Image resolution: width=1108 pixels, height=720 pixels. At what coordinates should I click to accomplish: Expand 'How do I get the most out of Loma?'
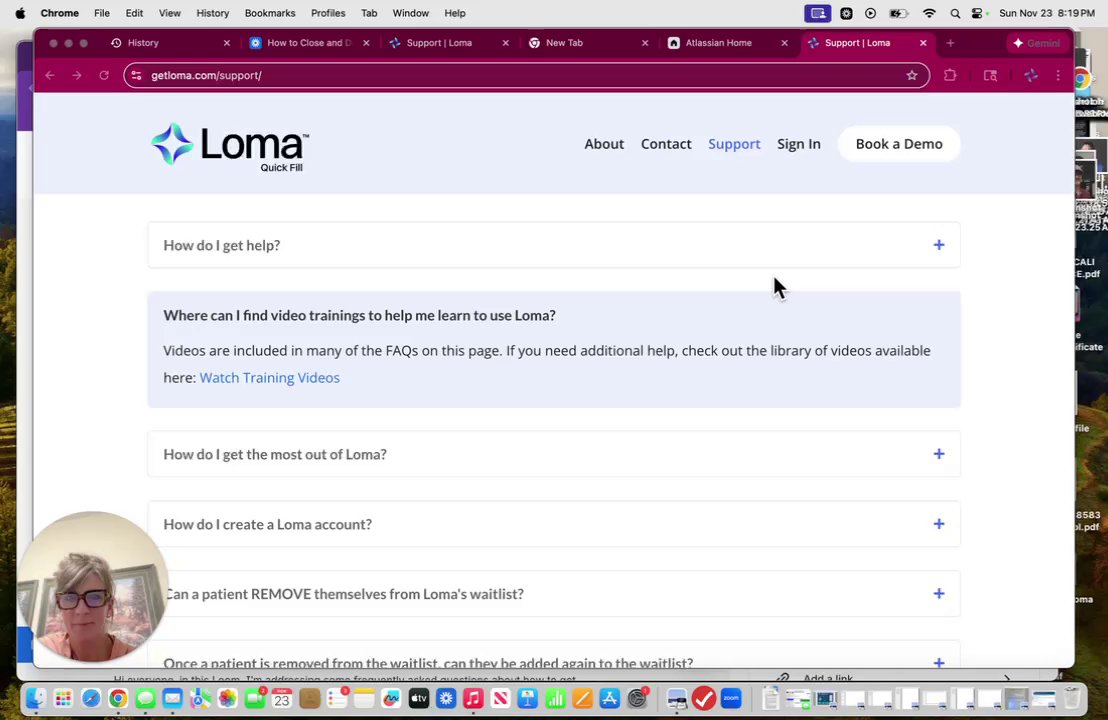point(554,454)
